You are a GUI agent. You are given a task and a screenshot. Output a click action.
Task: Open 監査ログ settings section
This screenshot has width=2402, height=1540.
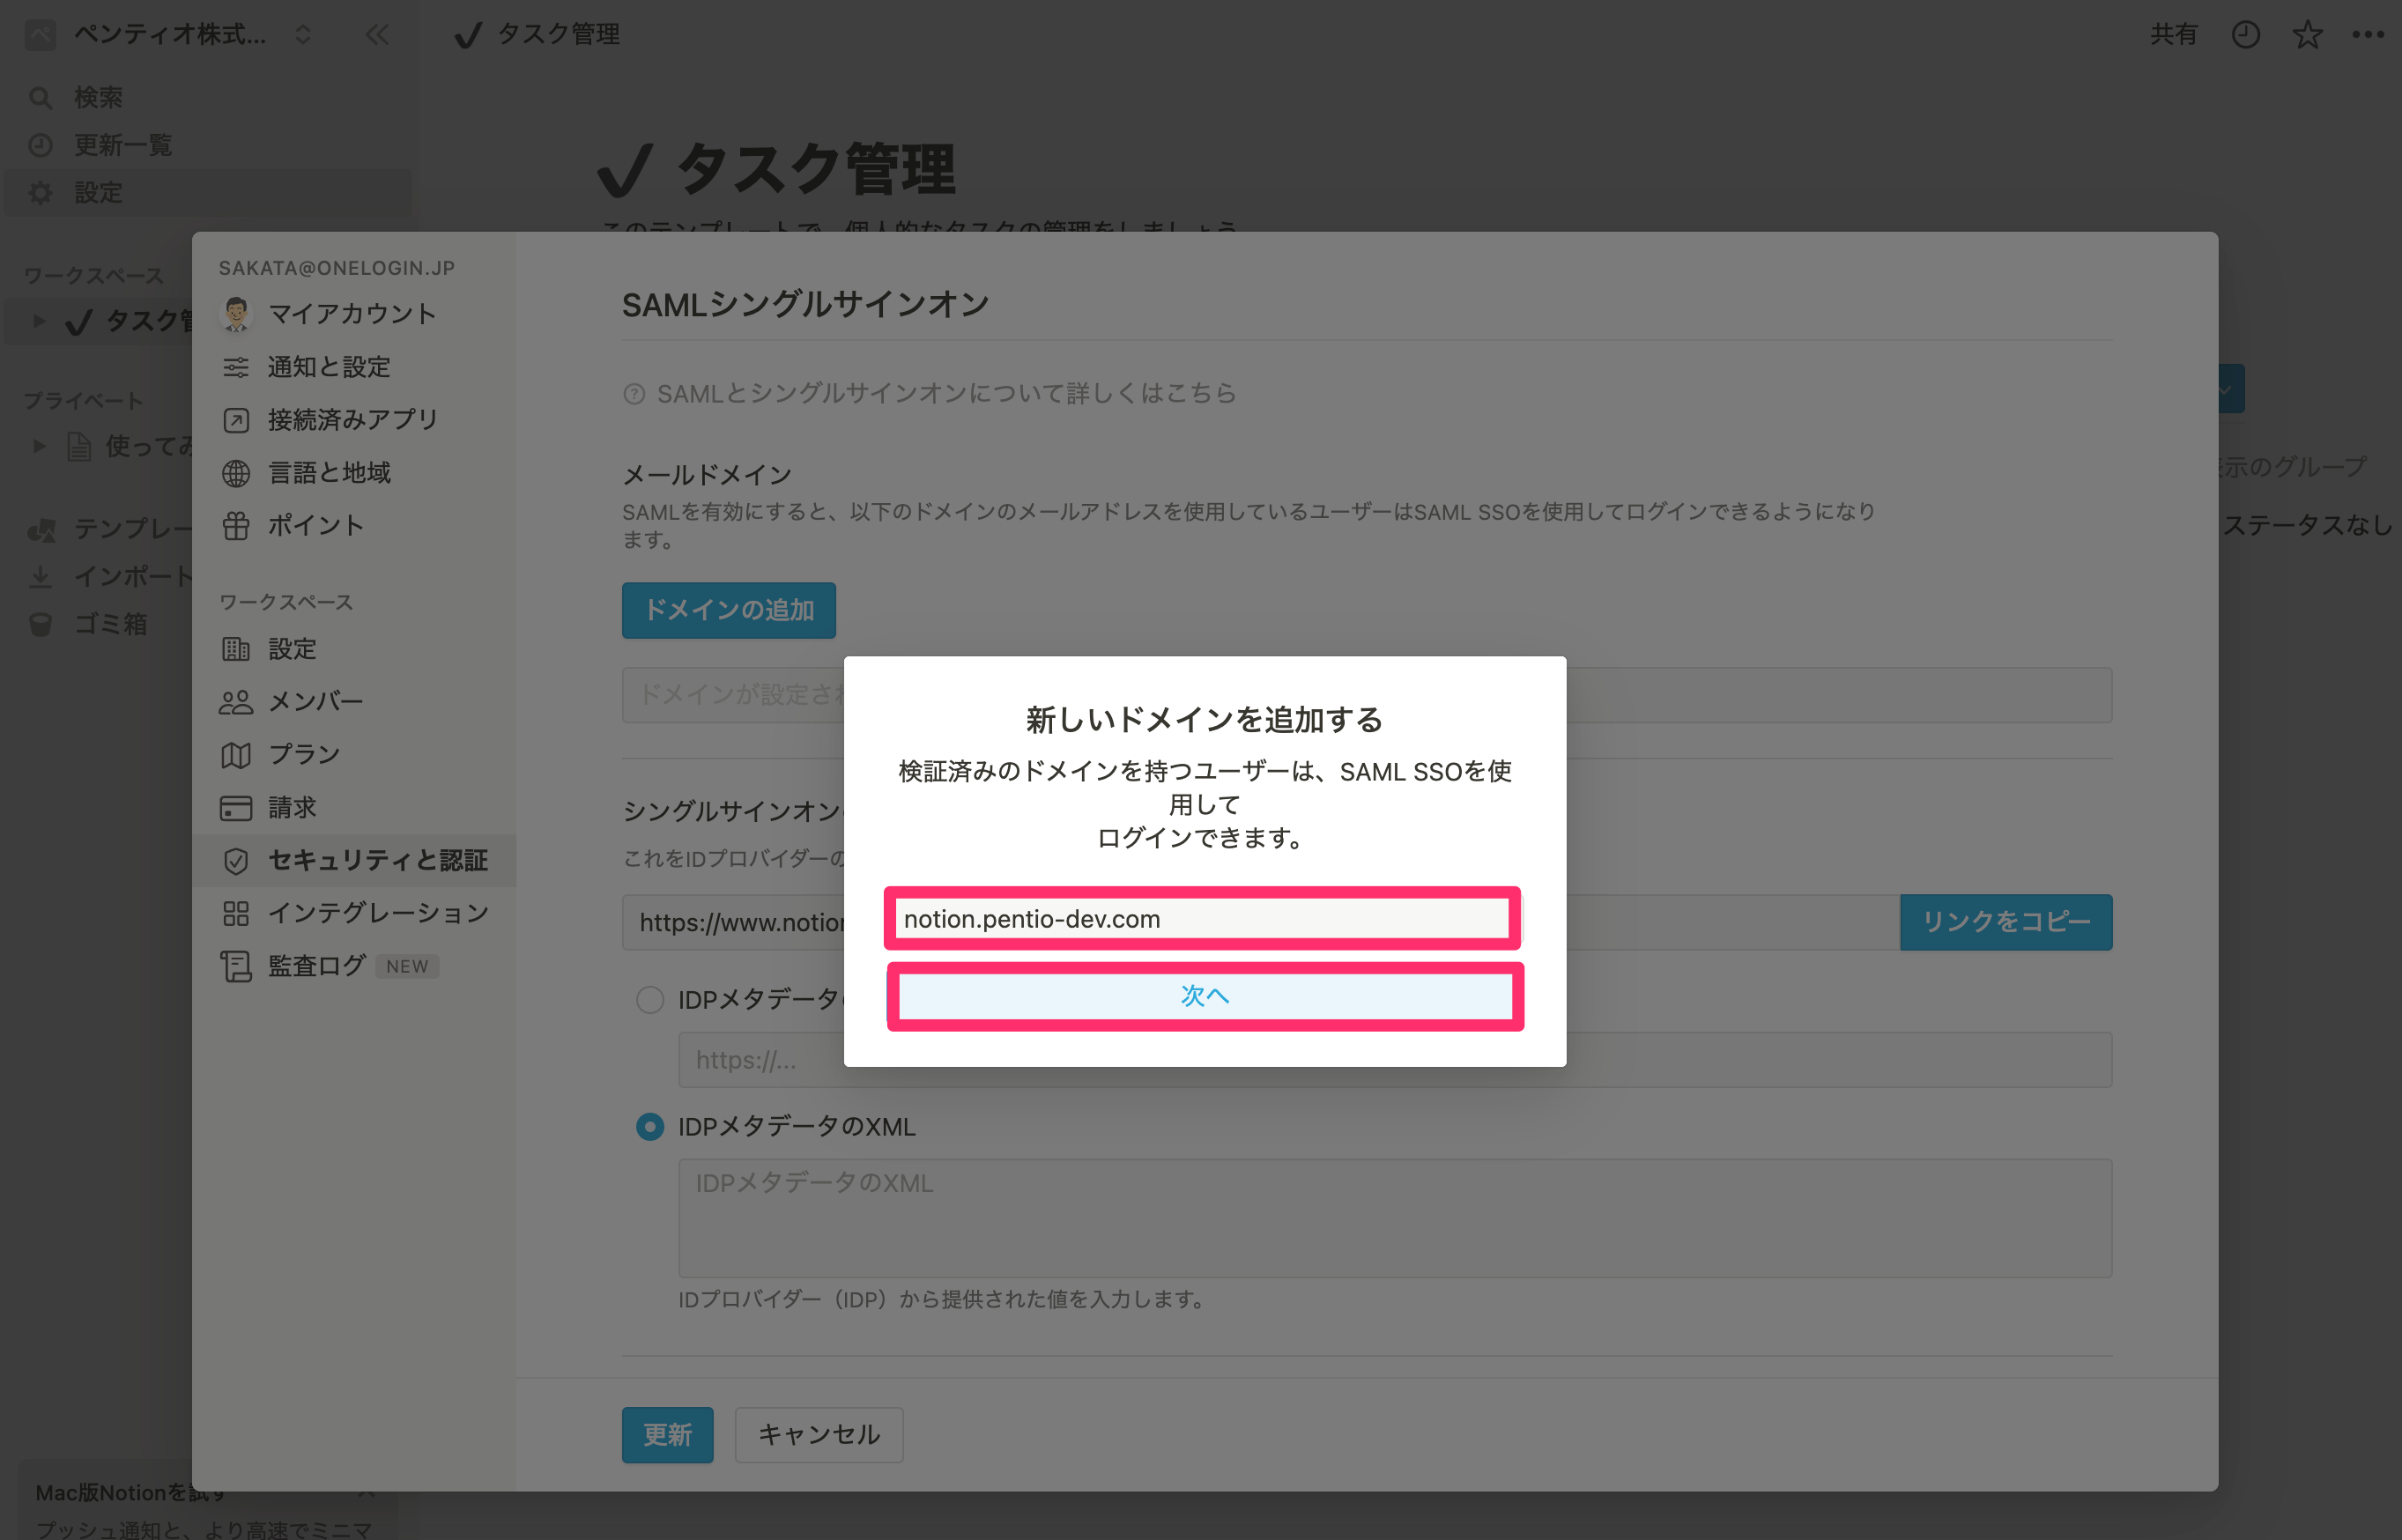[354, 966]
